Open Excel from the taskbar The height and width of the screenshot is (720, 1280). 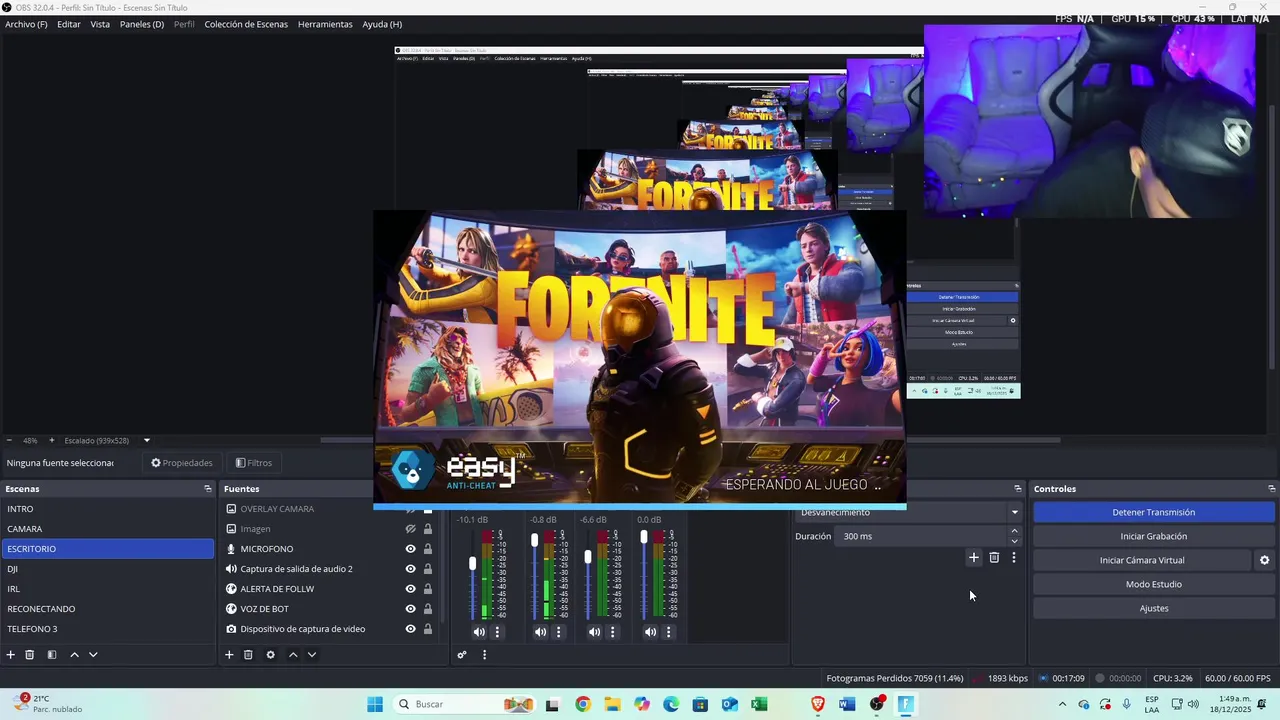tap(759, 704)
